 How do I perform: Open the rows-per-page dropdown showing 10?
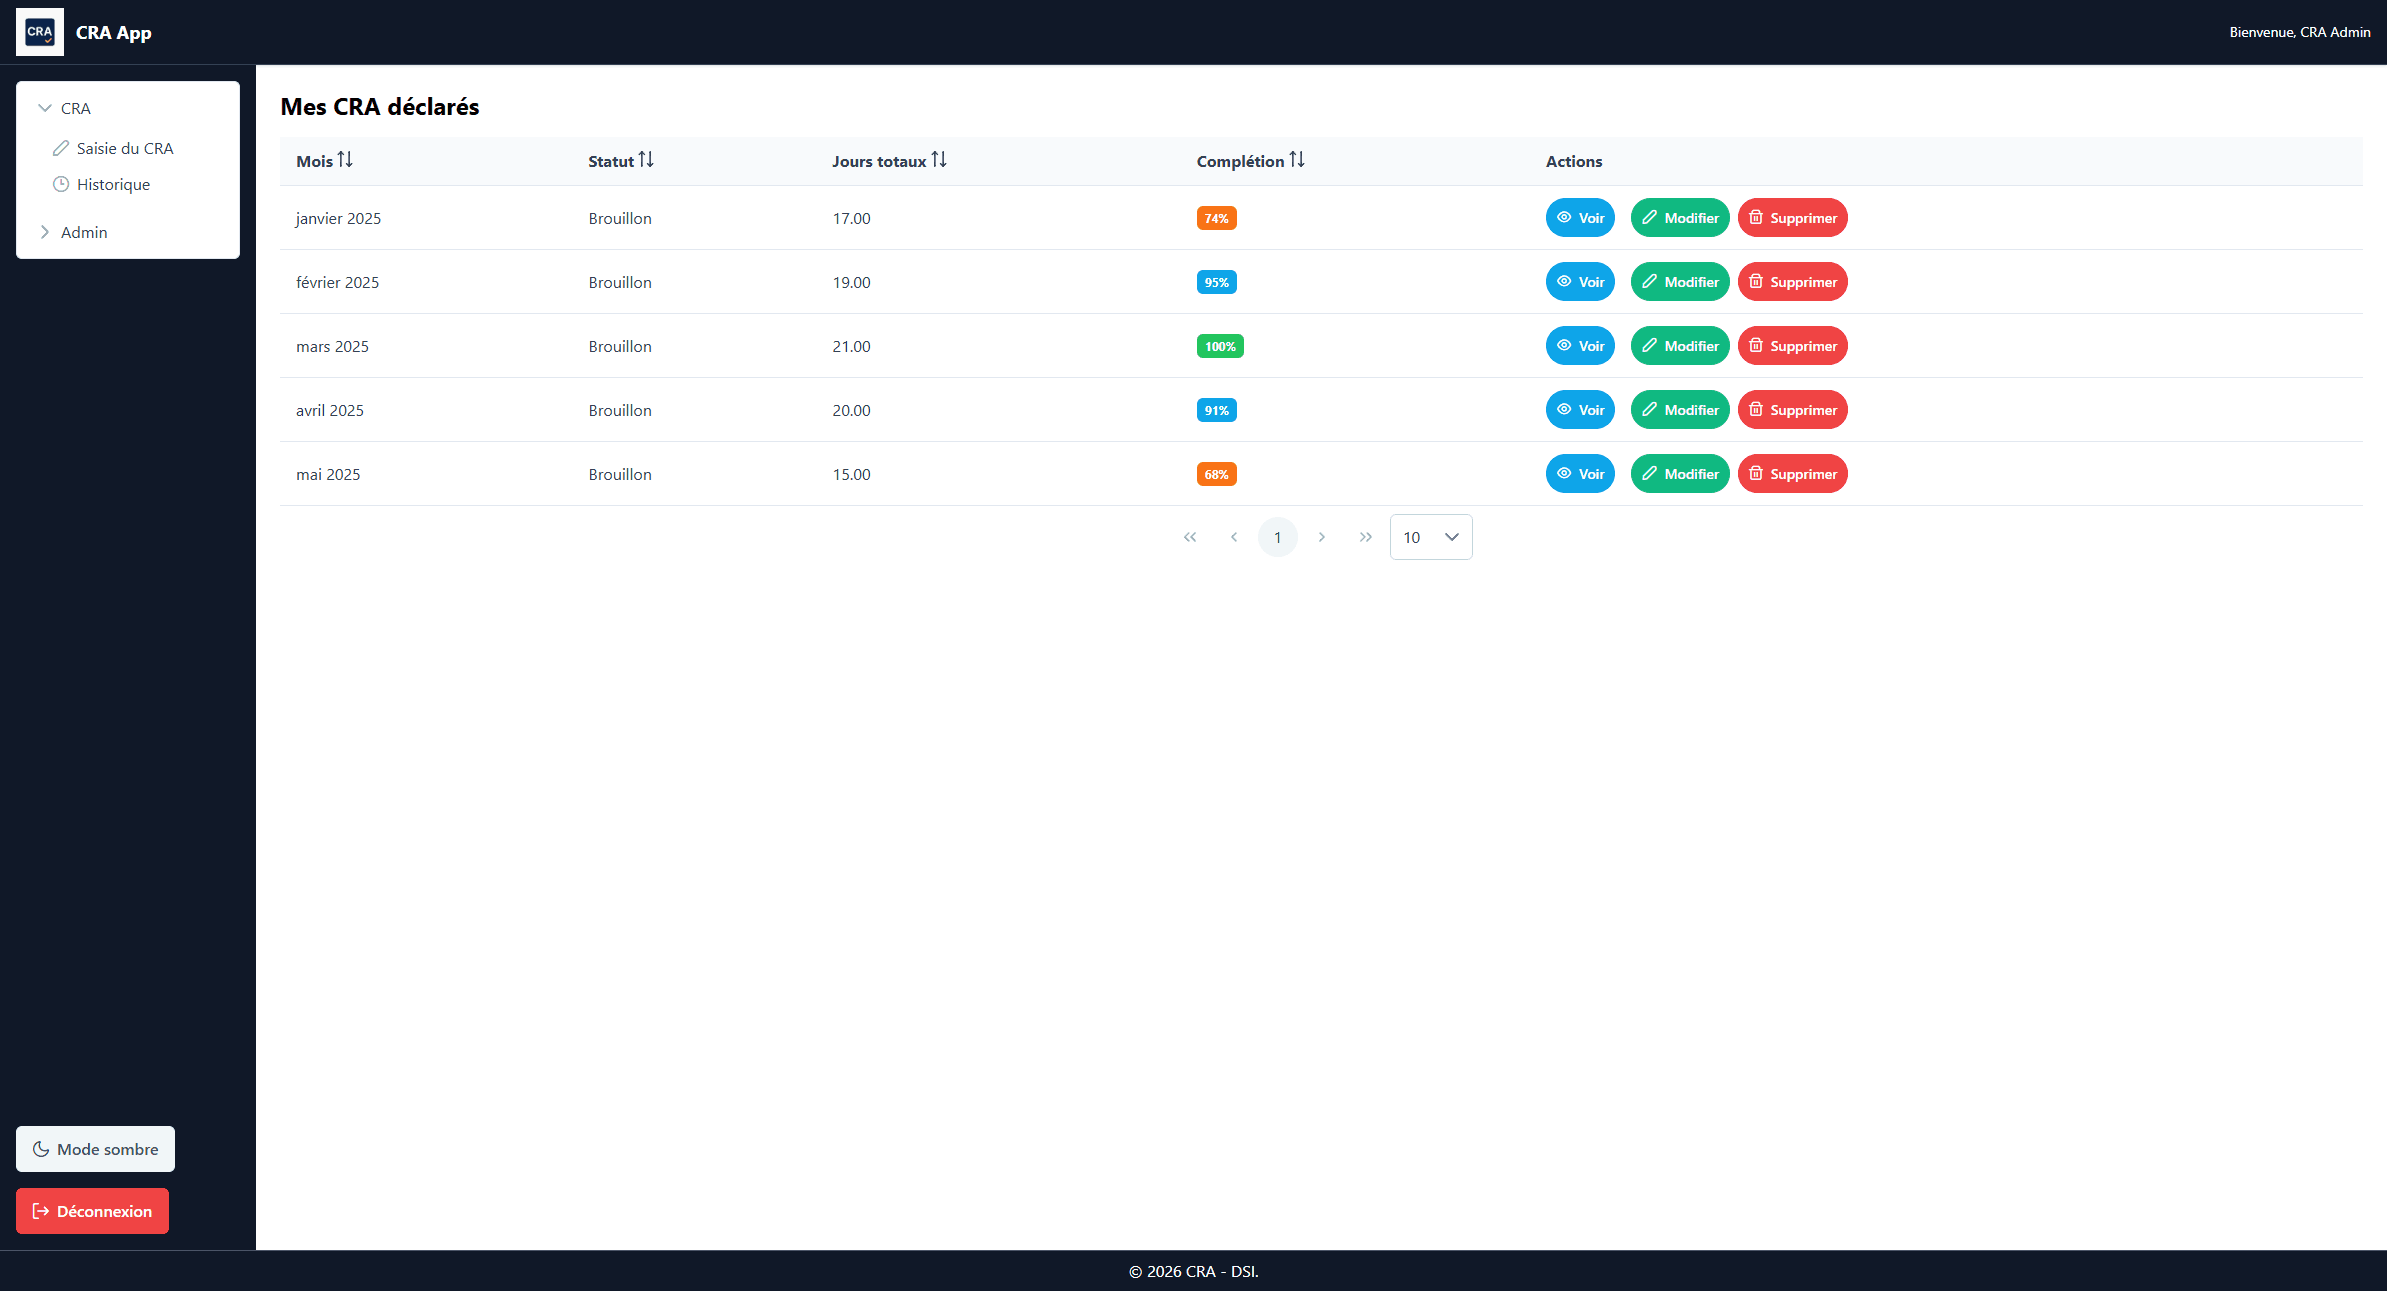point(1430,537)
